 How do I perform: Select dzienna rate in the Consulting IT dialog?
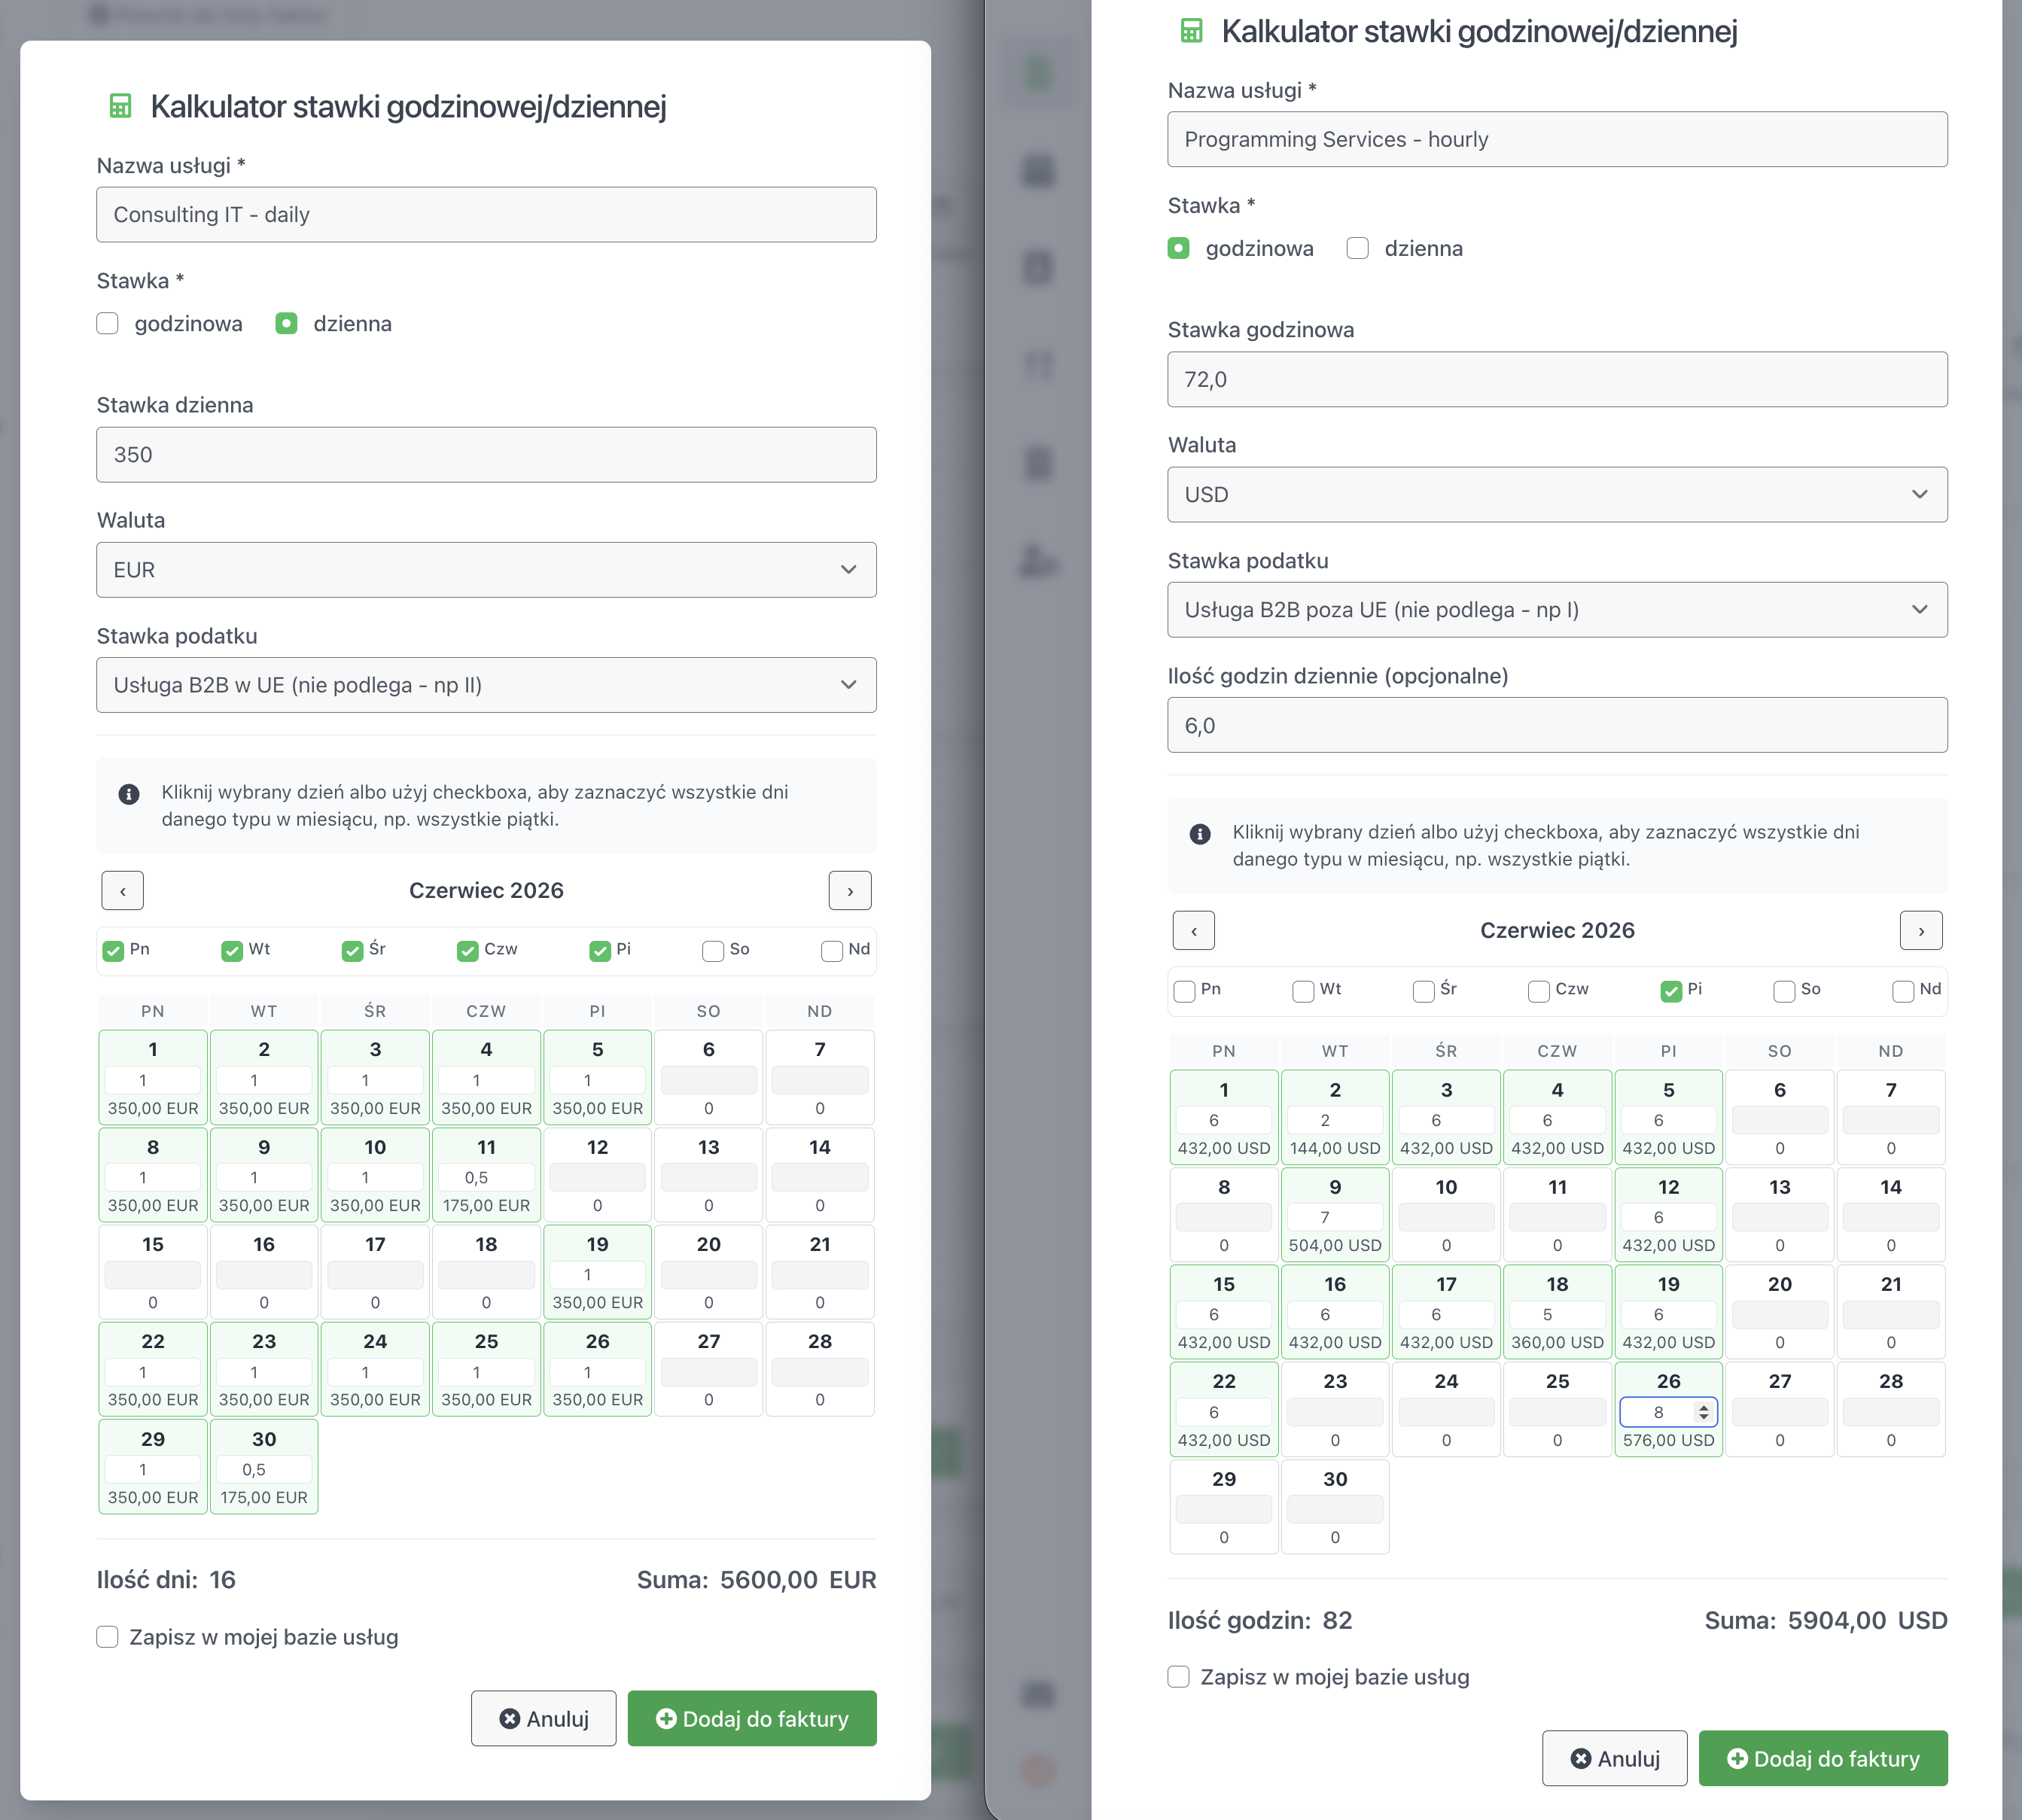[x=286, y=324]
